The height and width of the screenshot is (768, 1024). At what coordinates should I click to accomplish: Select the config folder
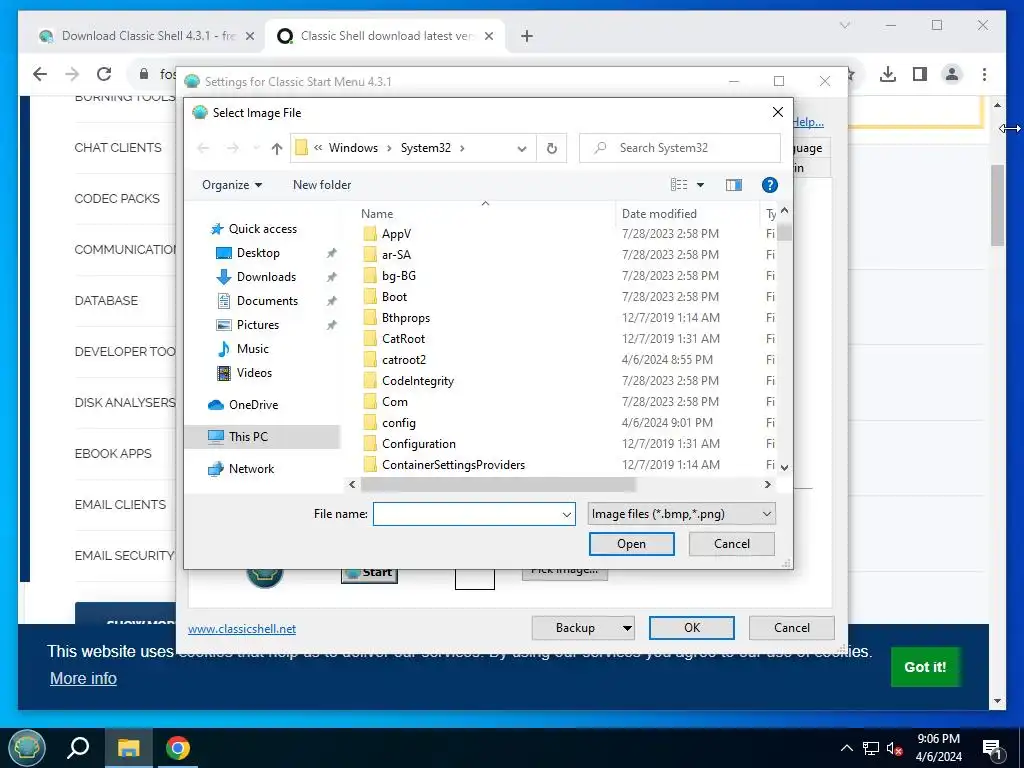click(x=398, y=423)
